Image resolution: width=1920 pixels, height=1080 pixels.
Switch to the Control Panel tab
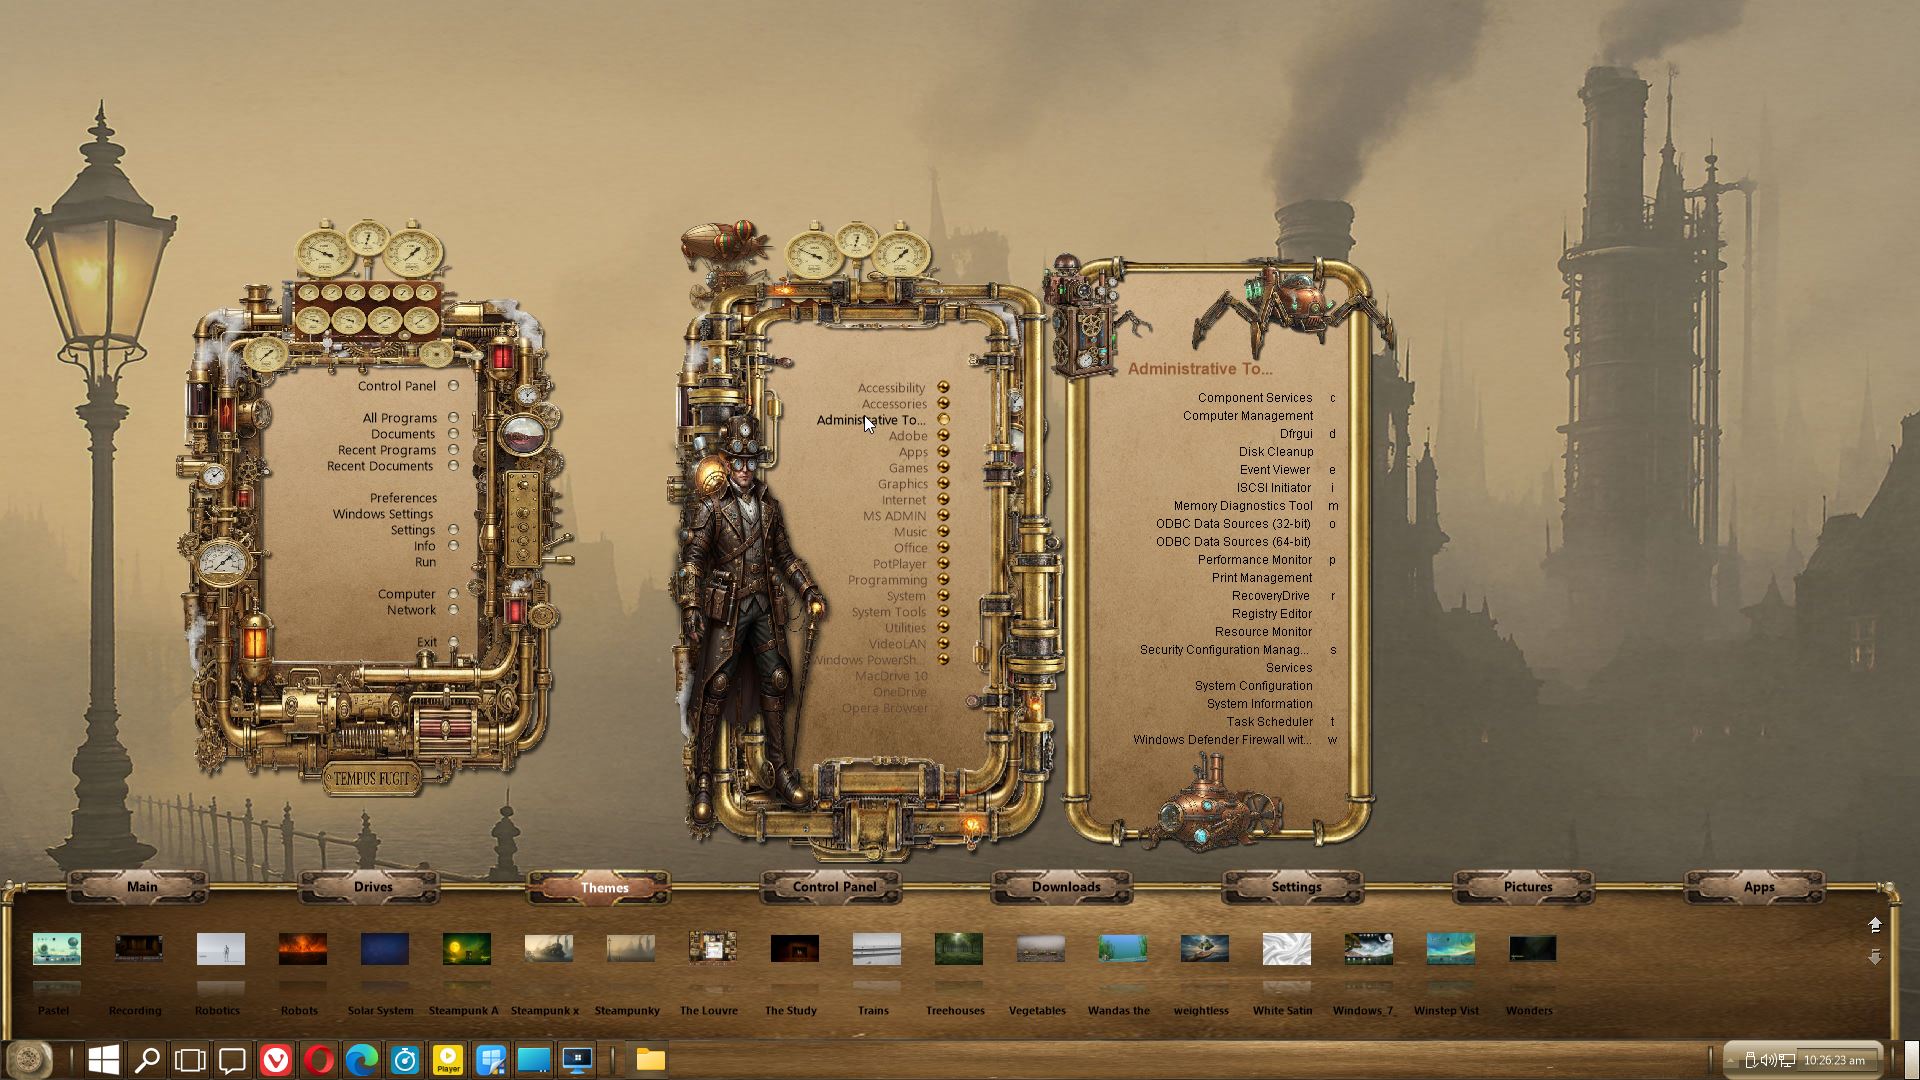tap(834, 887)
